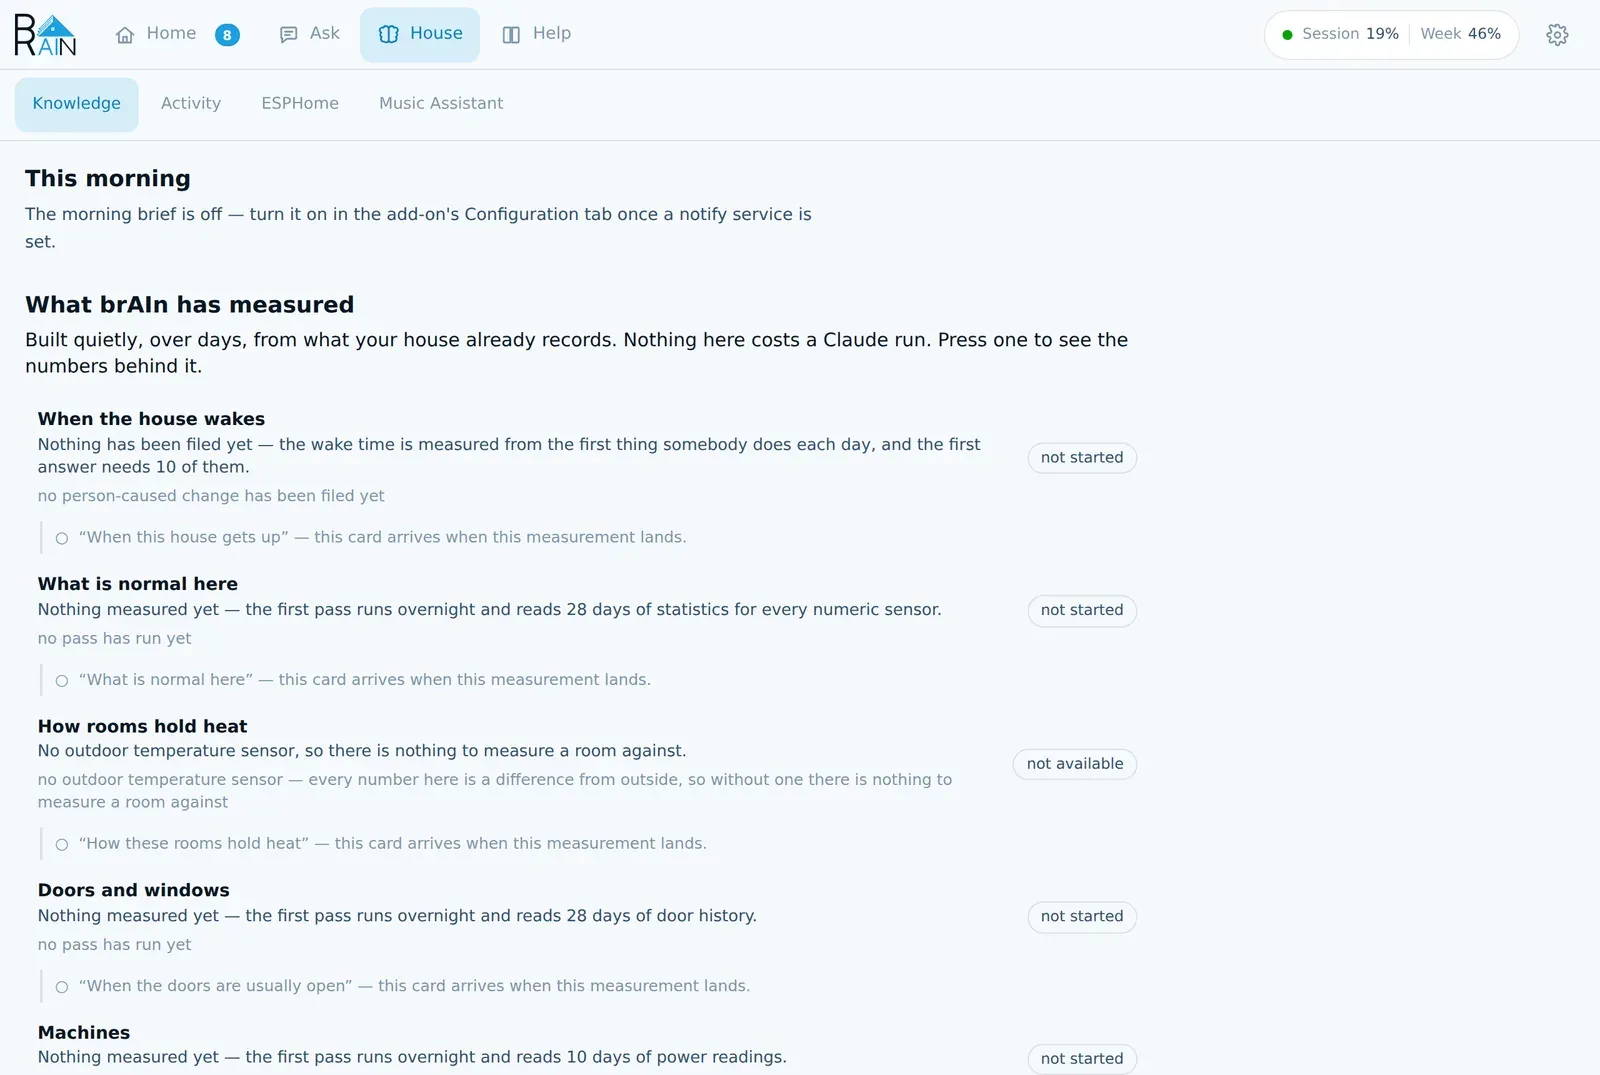Click circle beside "What is normal here" card
Screen dimensions: 1600x1075
click(62, 681)
